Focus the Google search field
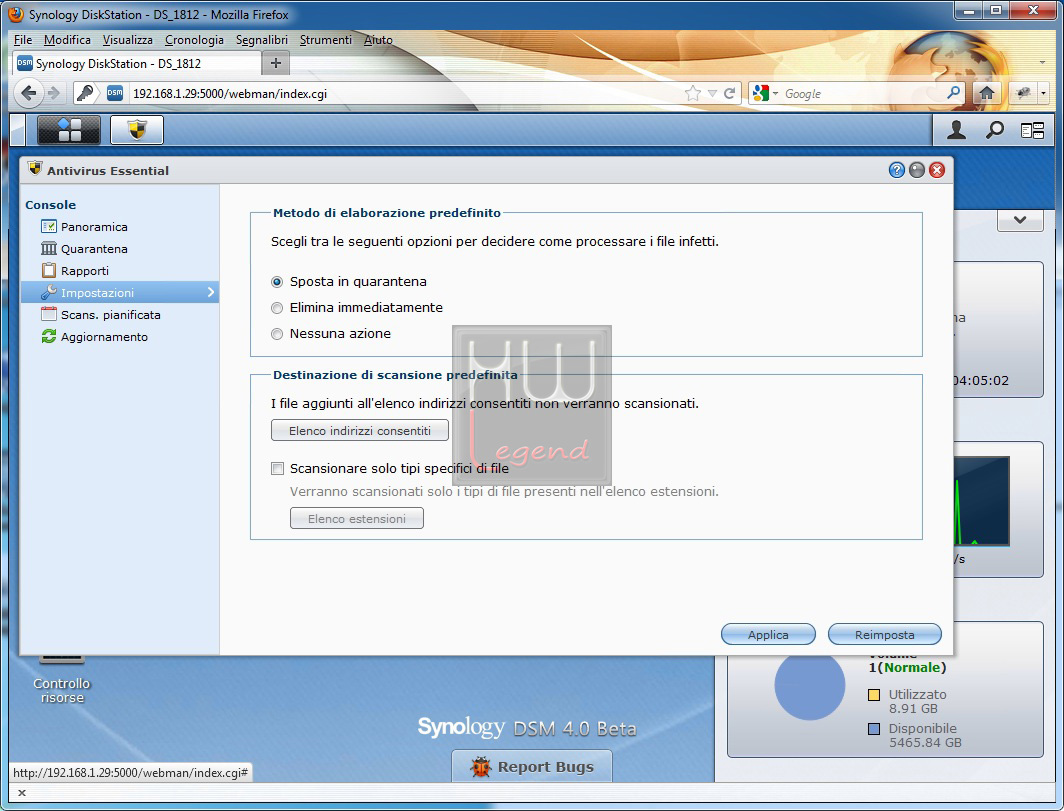Viewport: 1064px width, 811px height. pos(863,94)
